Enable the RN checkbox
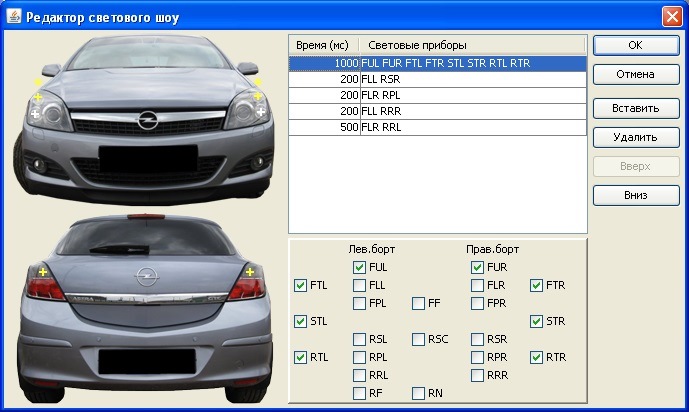The width and height of the screenshot is (689, 412). pyautogui.click(x=418, y=393)
